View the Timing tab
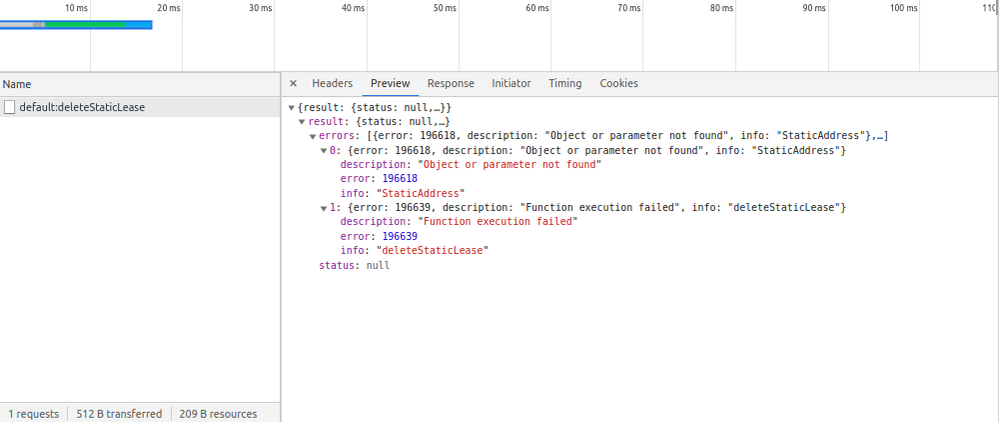Image resolution: width=999 pixels, height=422 pixels. click(565, 84)
